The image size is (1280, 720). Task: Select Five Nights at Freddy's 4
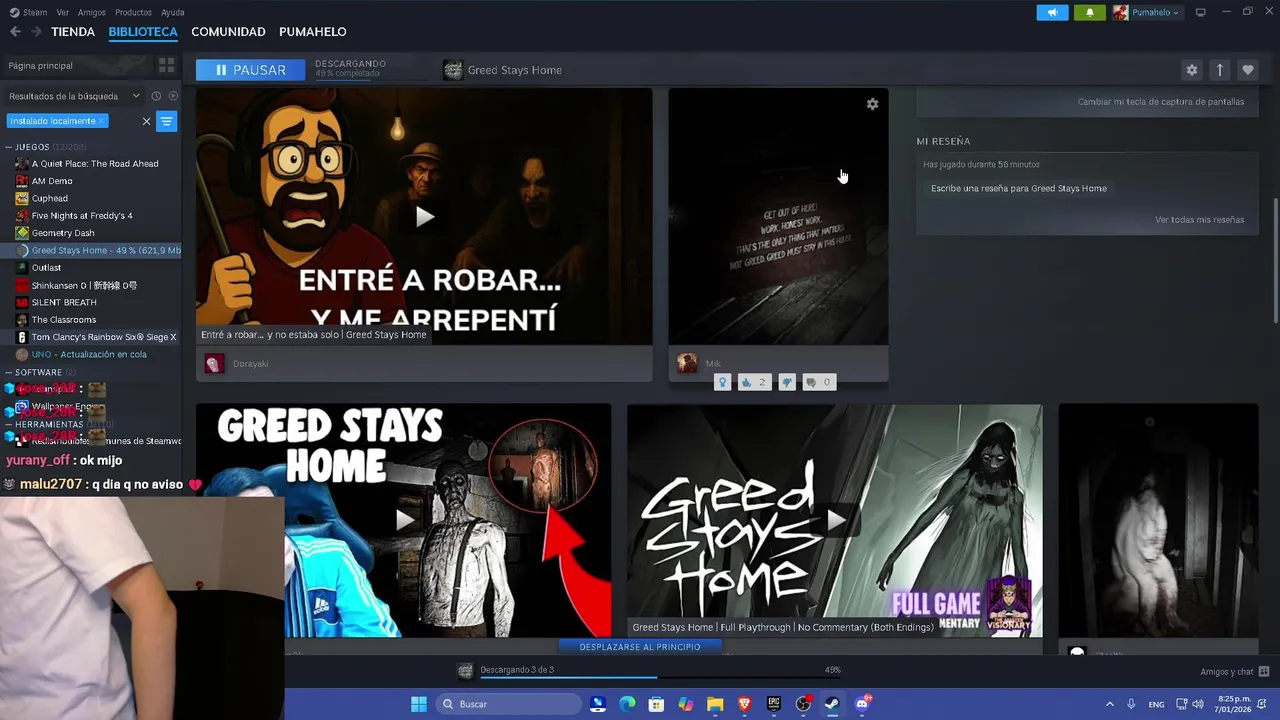point(82,216)
